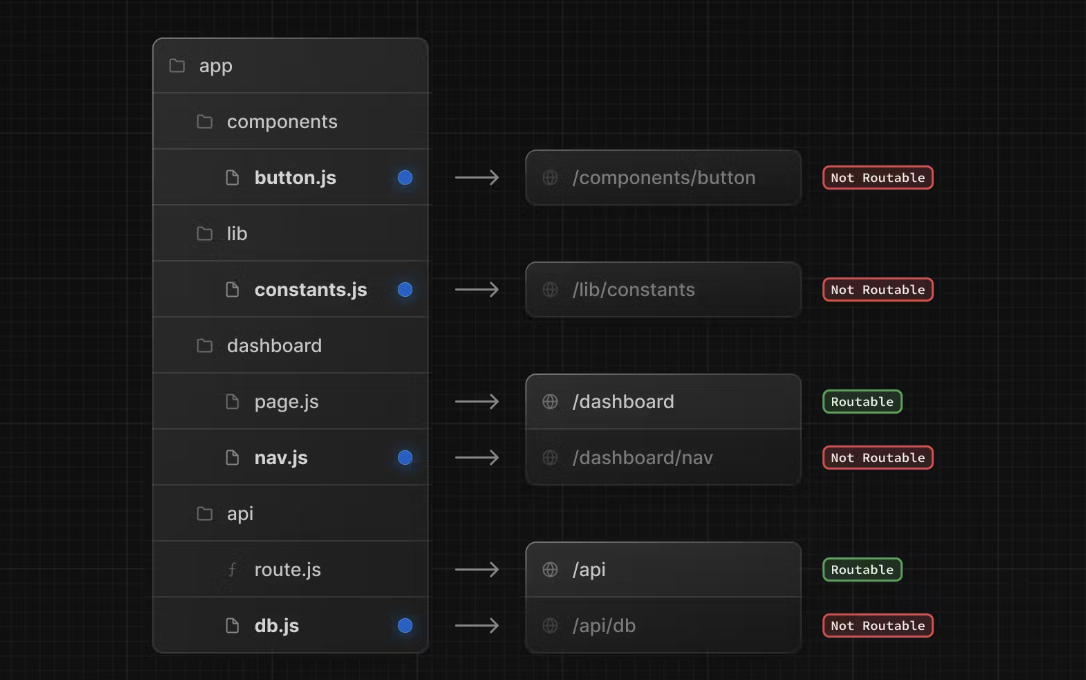Click the page.js file icon
This screenshot has width=1086, height=680.
point(233,402)
